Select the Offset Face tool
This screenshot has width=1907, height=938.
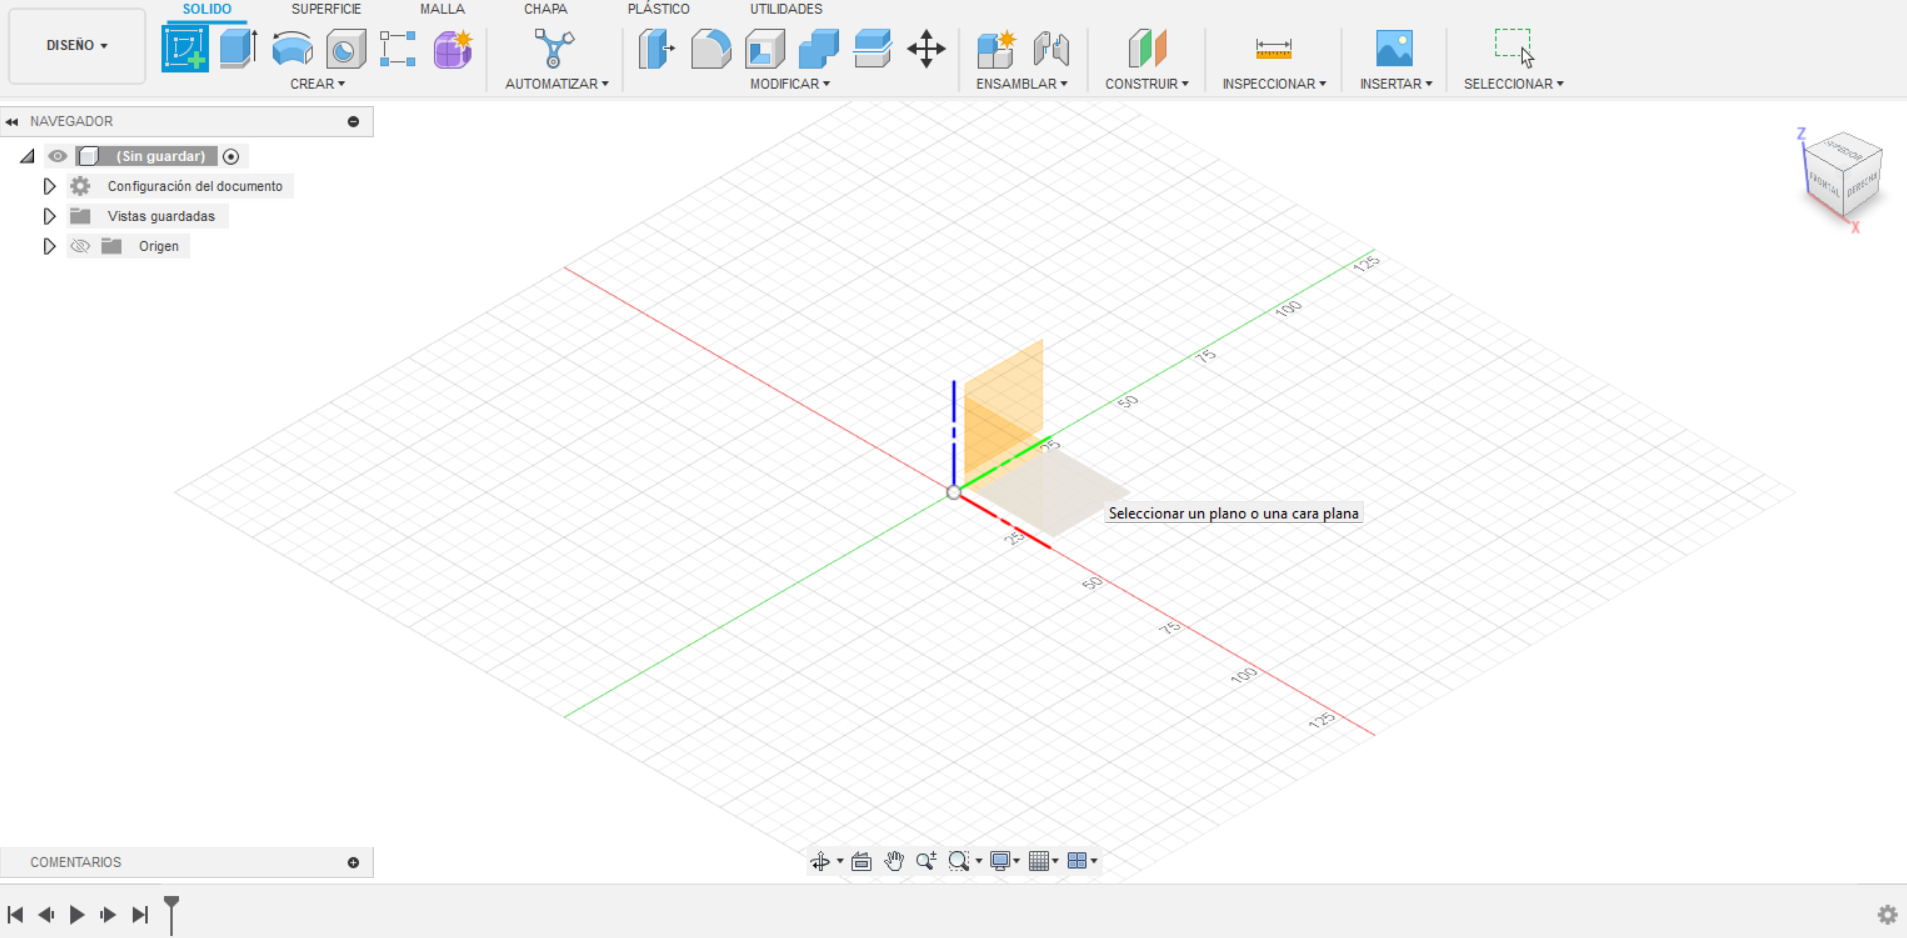(872, 48)
